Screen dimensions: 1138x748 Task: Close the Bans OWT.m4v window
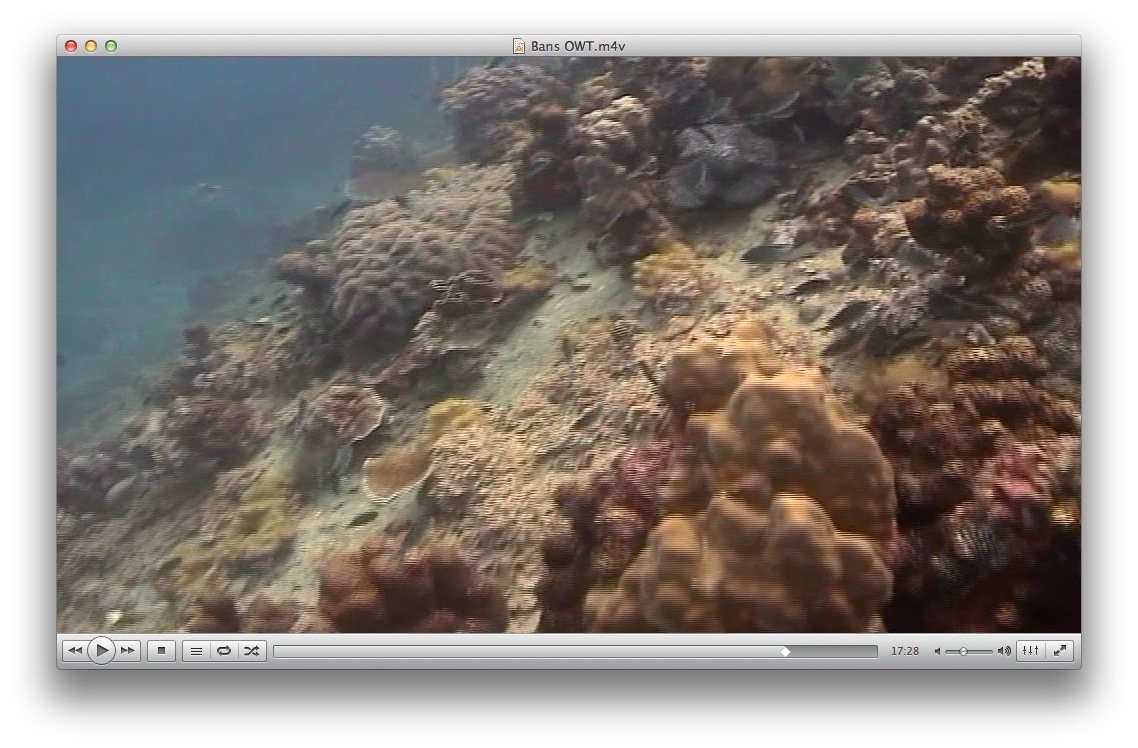click(x=71, y=46)
